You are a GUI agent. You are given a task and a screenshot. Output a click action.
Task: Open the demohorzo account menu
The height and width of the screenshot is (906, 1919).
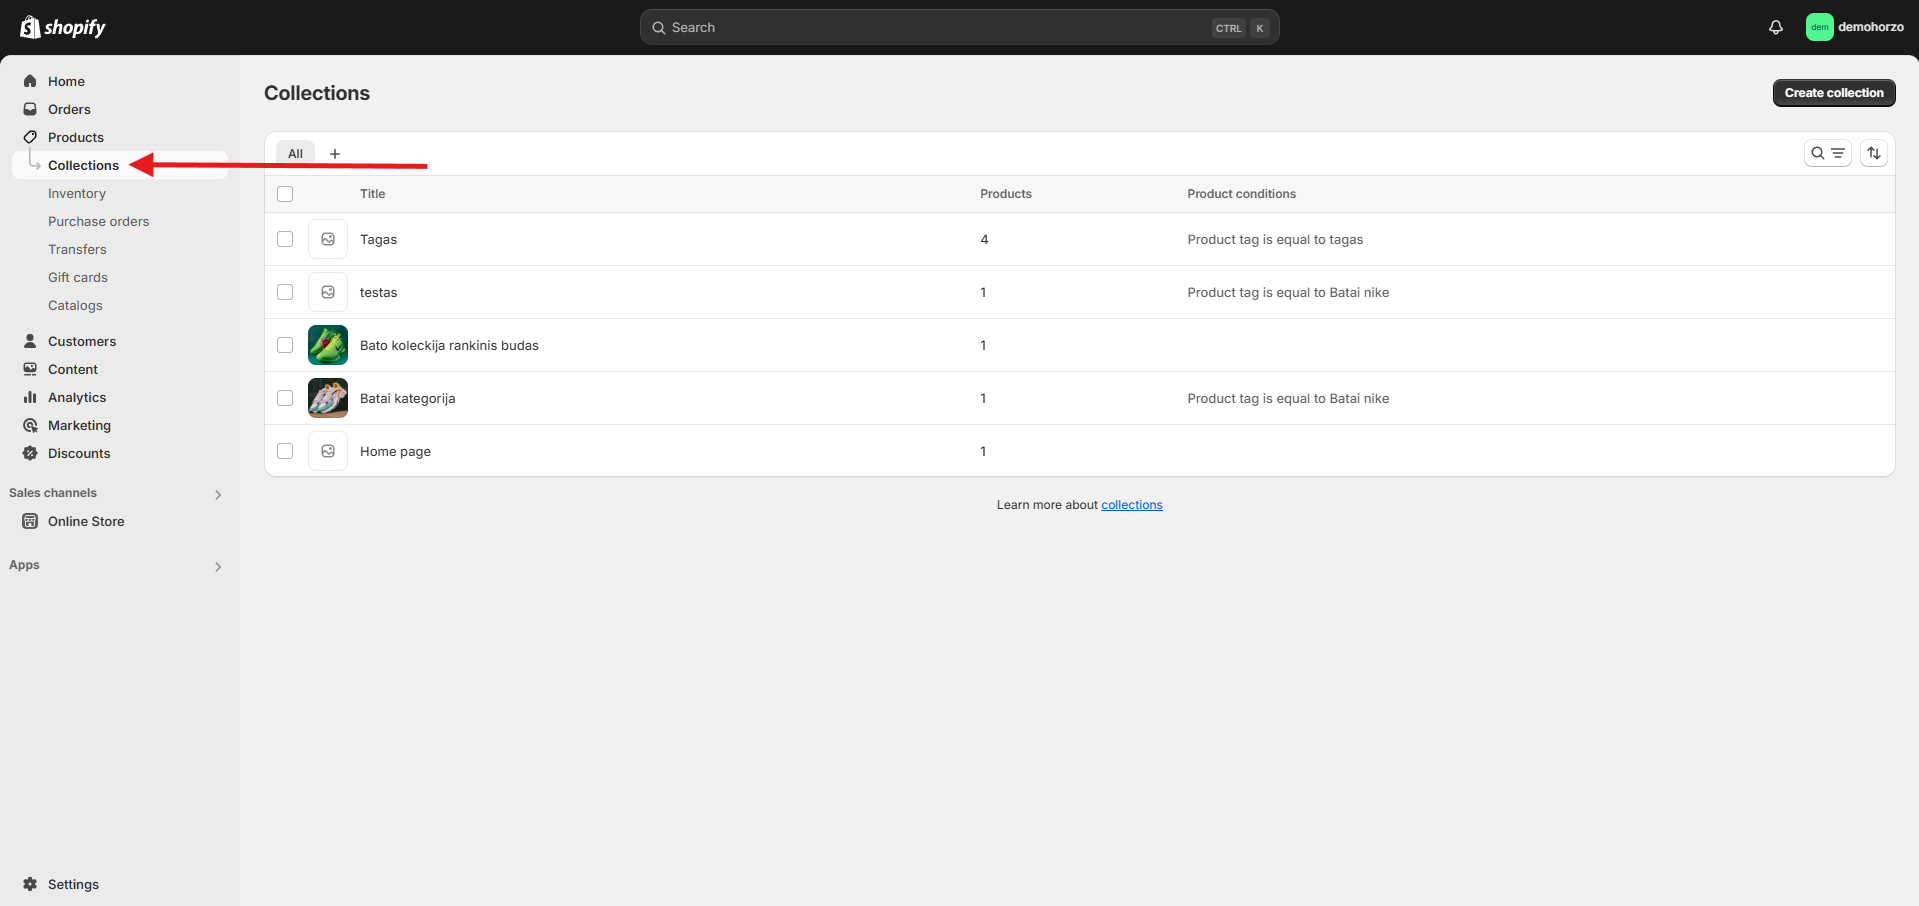(x=1855, y=27)
